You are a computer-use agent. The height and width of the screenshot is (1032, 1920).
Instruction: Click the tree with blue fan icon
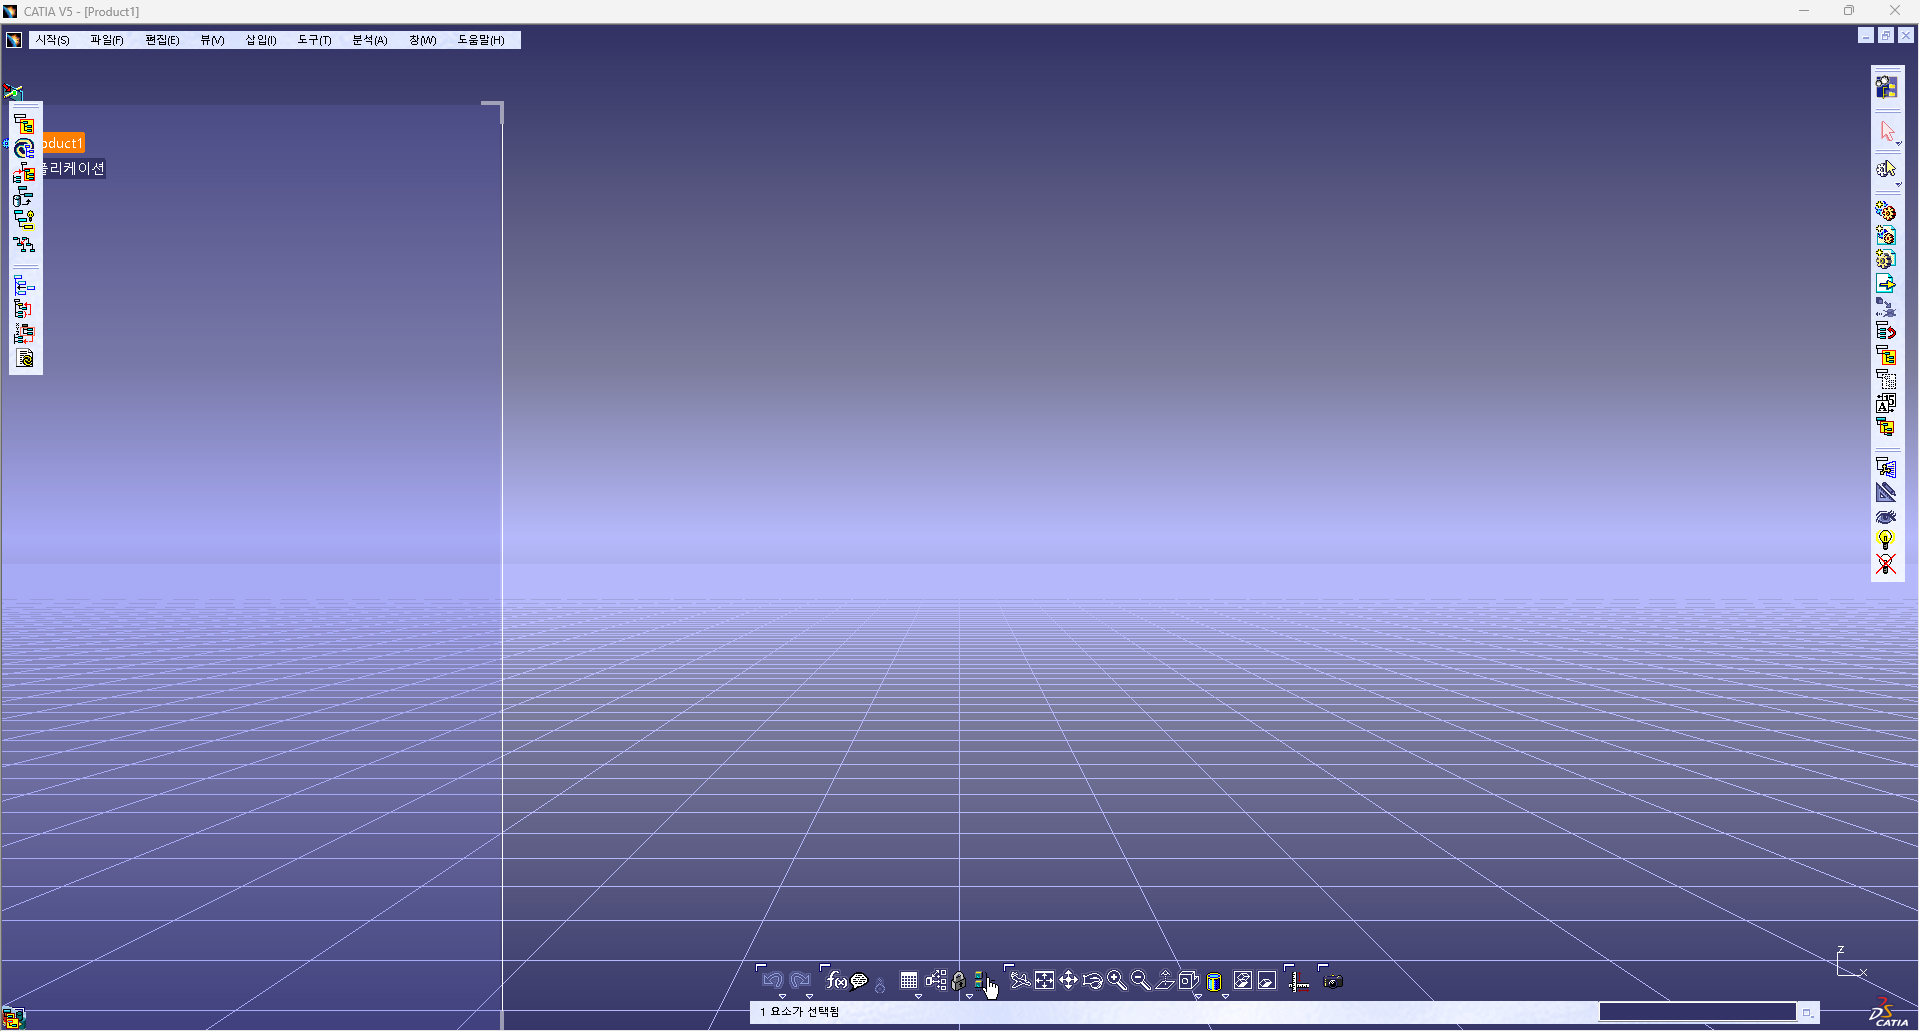tap(1886, 468)
